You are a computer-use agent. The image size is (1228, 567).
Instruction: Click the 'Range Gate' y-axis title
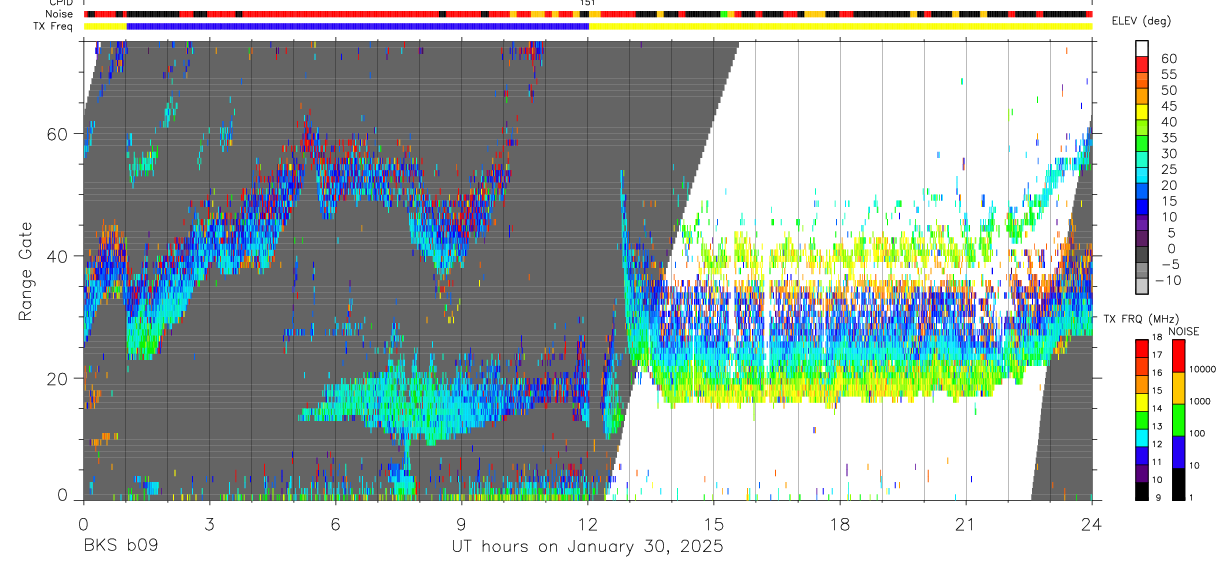pos(27,270)
